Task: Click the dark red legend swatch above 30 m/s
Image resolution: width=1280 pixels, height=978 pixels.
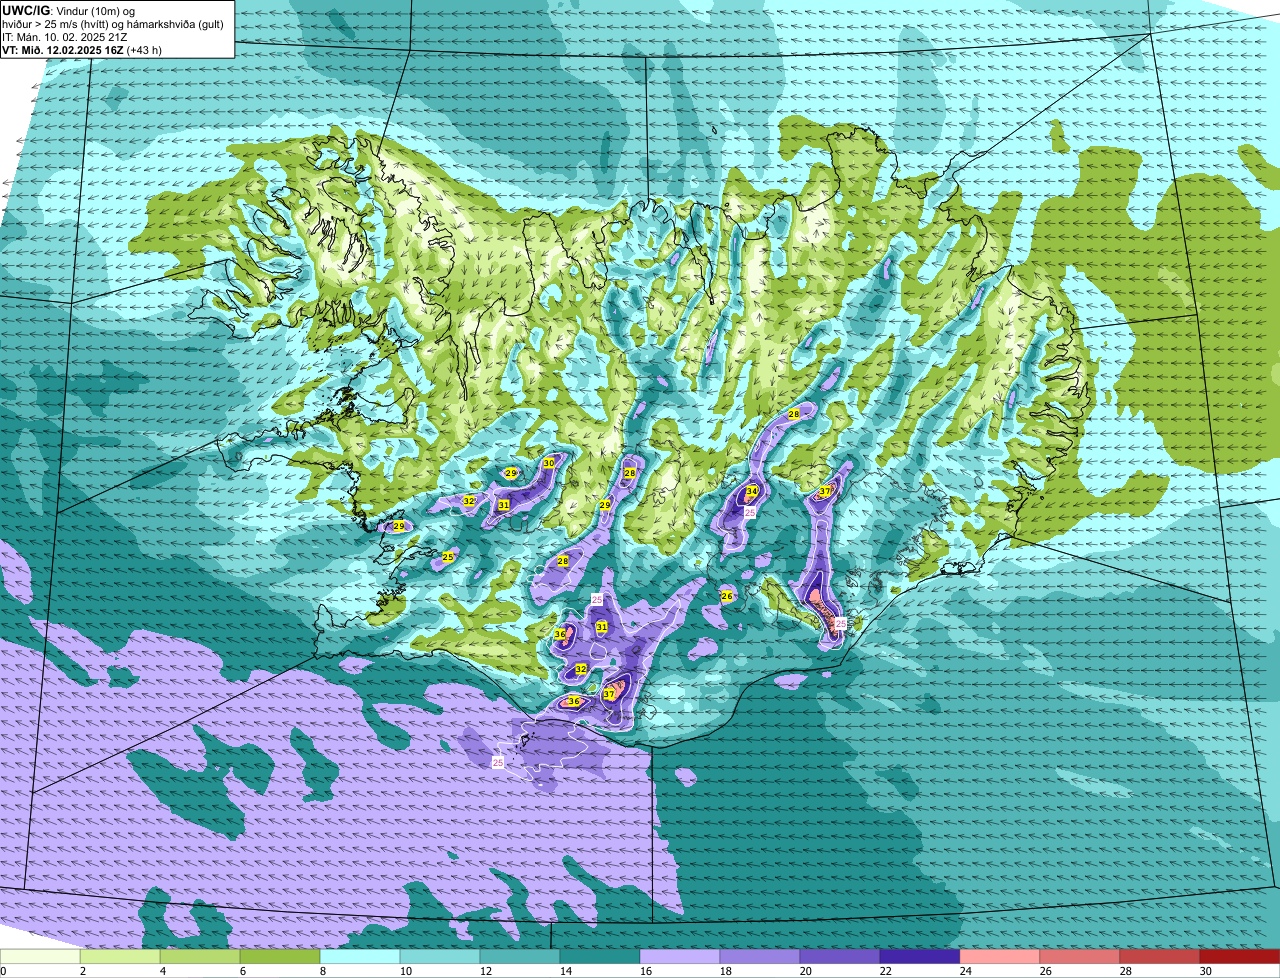Action: coord(1240,957)
